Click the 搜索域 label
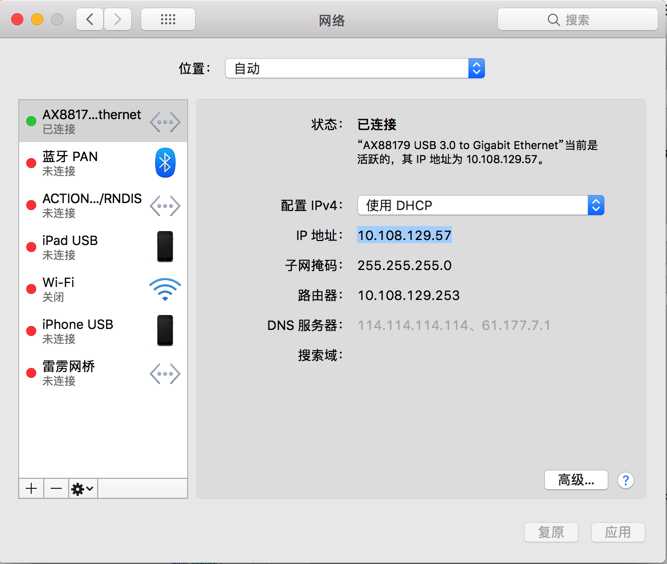The width and height of the screenshot is (667, 564). click(x=320, y=355)
